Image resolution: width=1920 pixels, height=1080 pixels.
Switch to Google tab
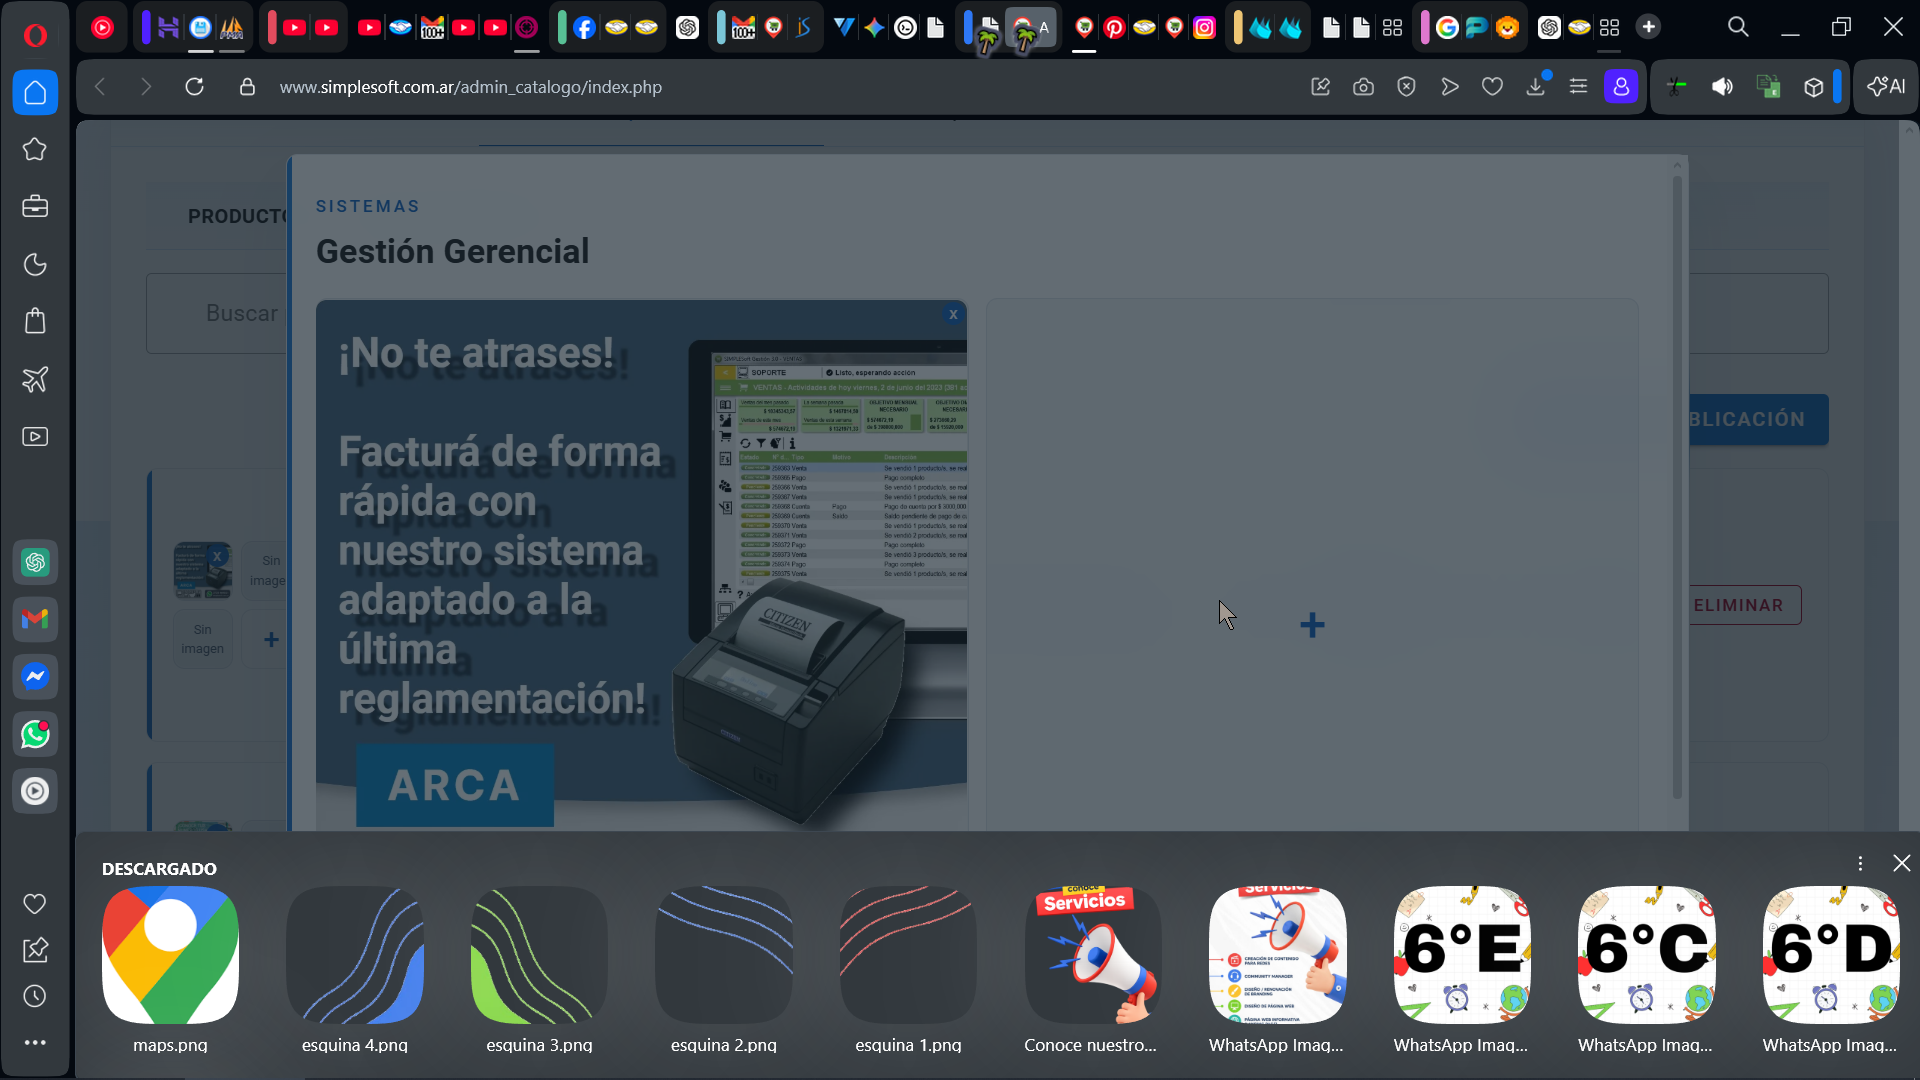coord(1447,28)
